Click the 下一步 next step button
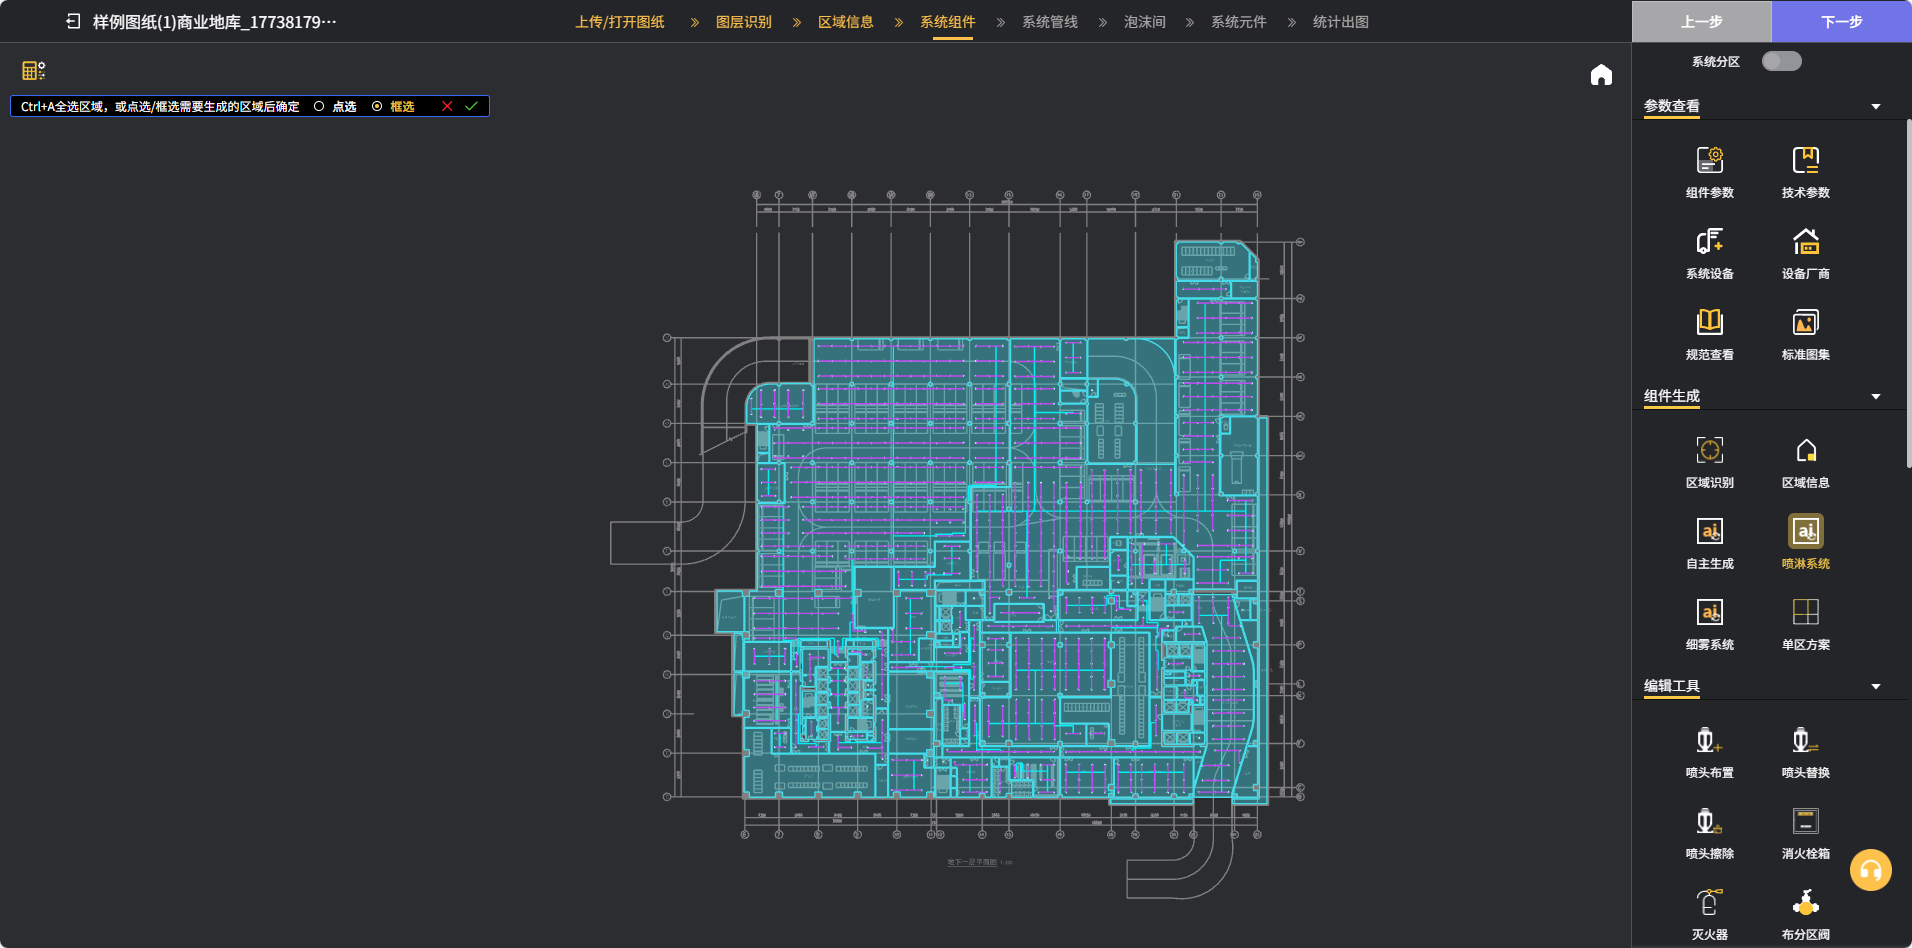This screenshot has height=948, width=1912. point(1841,21)
